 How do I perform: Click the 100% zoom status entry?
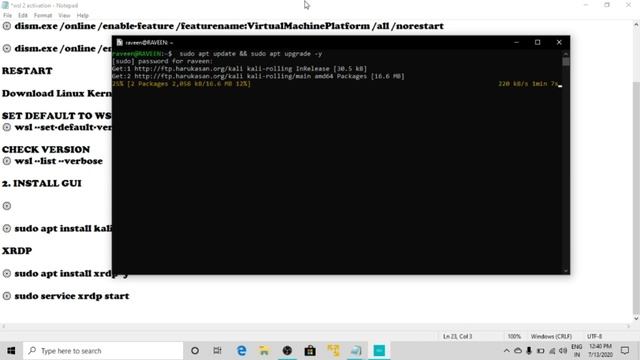point(514,336)
